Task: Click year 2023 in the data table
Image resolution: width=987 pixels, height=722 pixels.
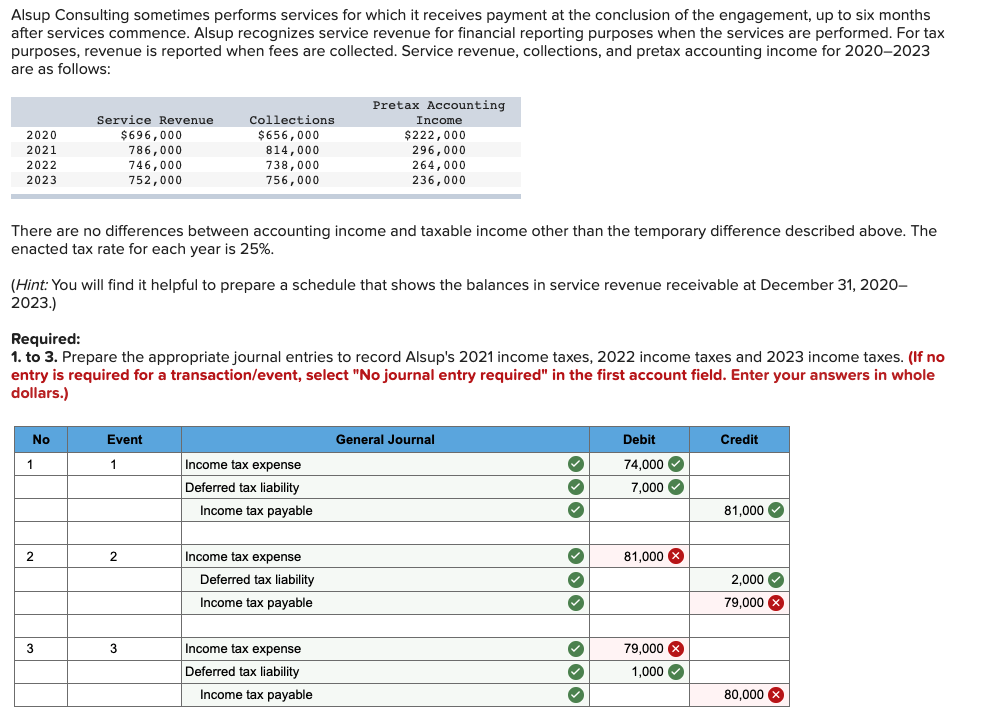Action: click(x=42, y=181)
